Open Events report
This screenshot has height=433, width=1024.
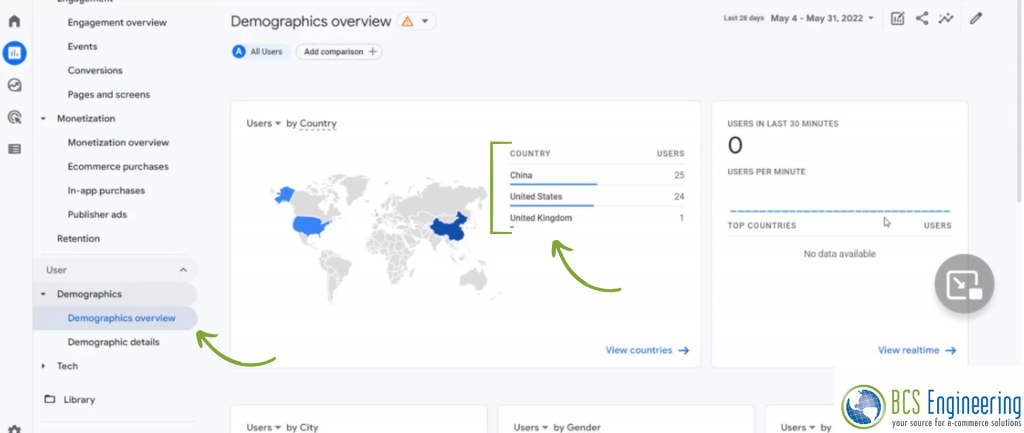click(x=82, y=46)
